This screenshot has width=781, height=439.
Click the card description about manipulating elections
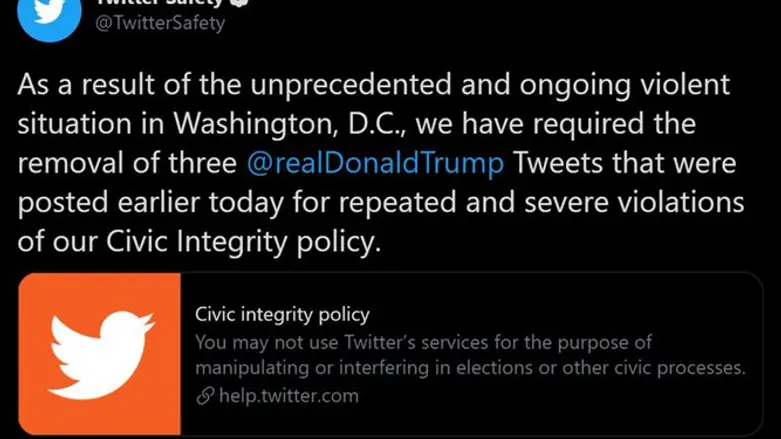click(x=470, y=356)
